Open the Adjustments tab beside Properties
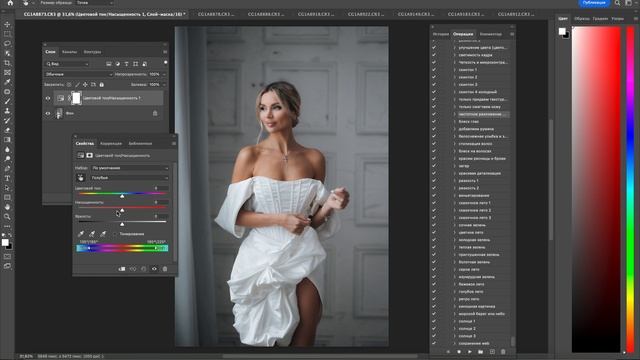Image resolution: width=640 pixels, height=360 pixels. point(111,144)
